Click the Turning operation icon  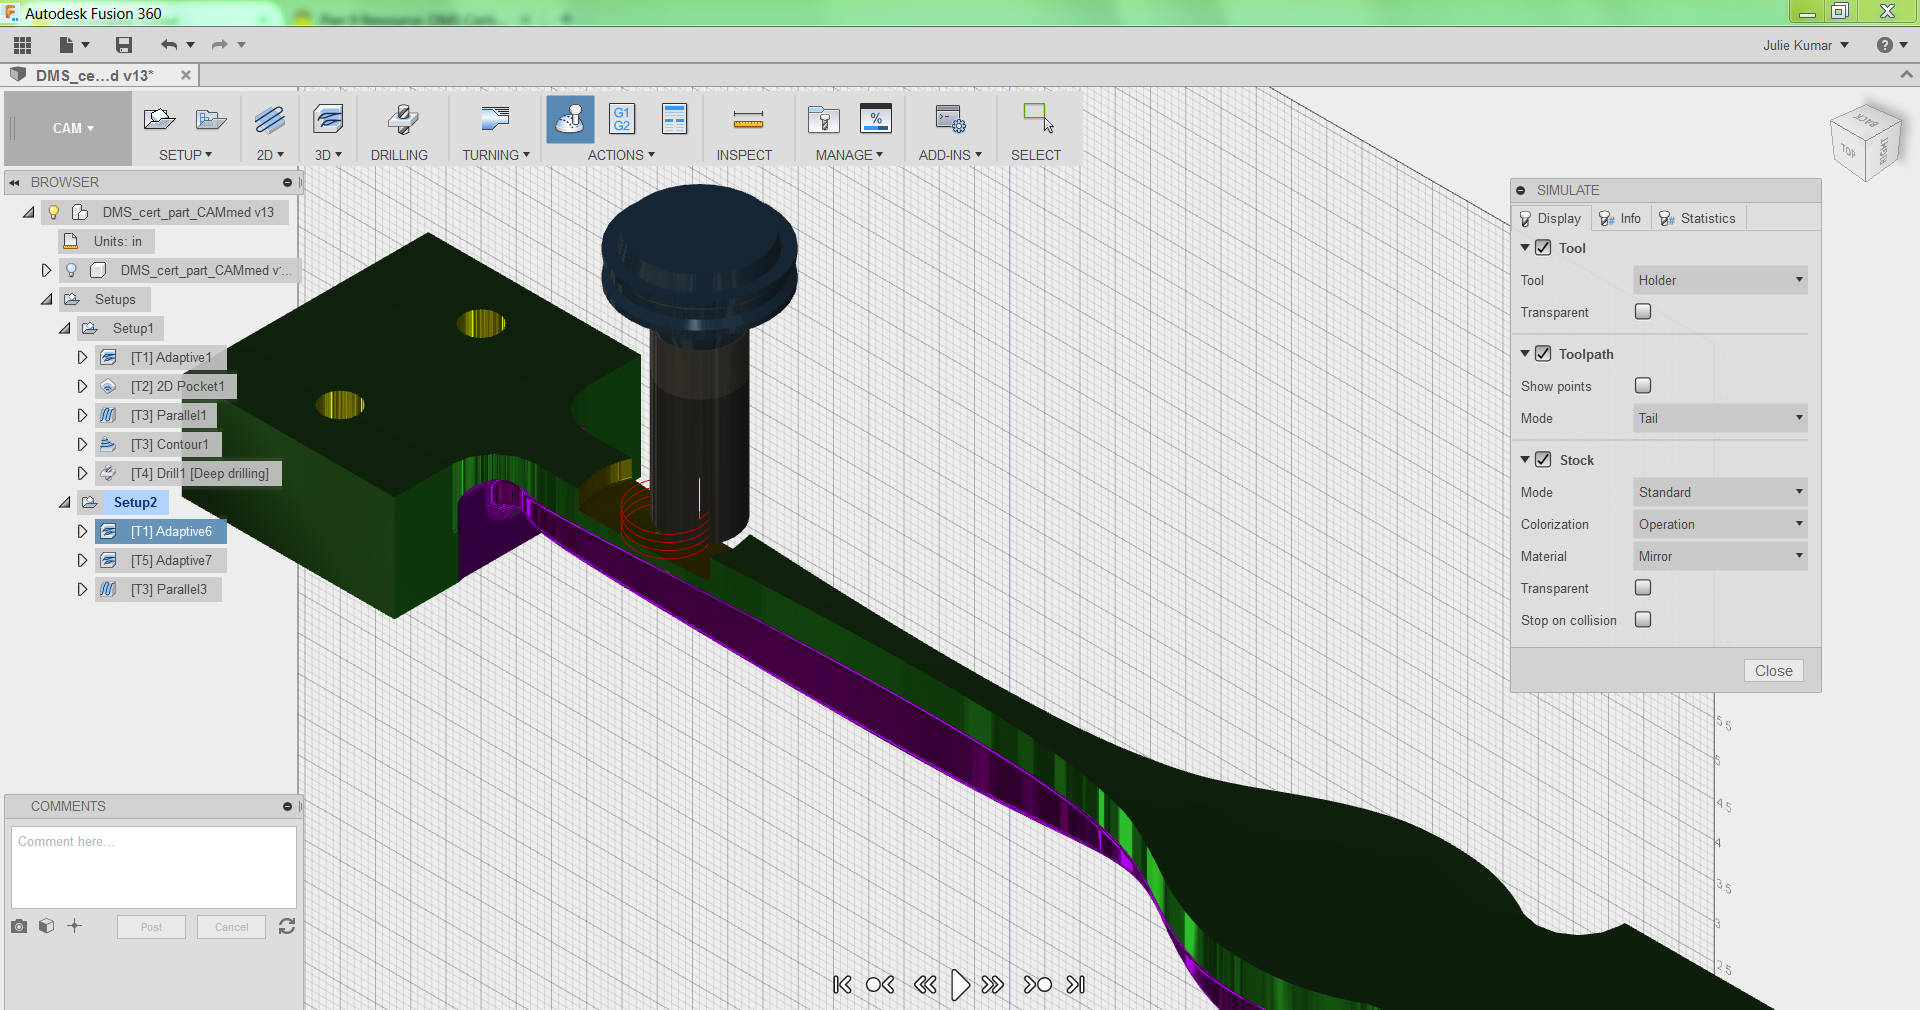(x=495, y=120)
